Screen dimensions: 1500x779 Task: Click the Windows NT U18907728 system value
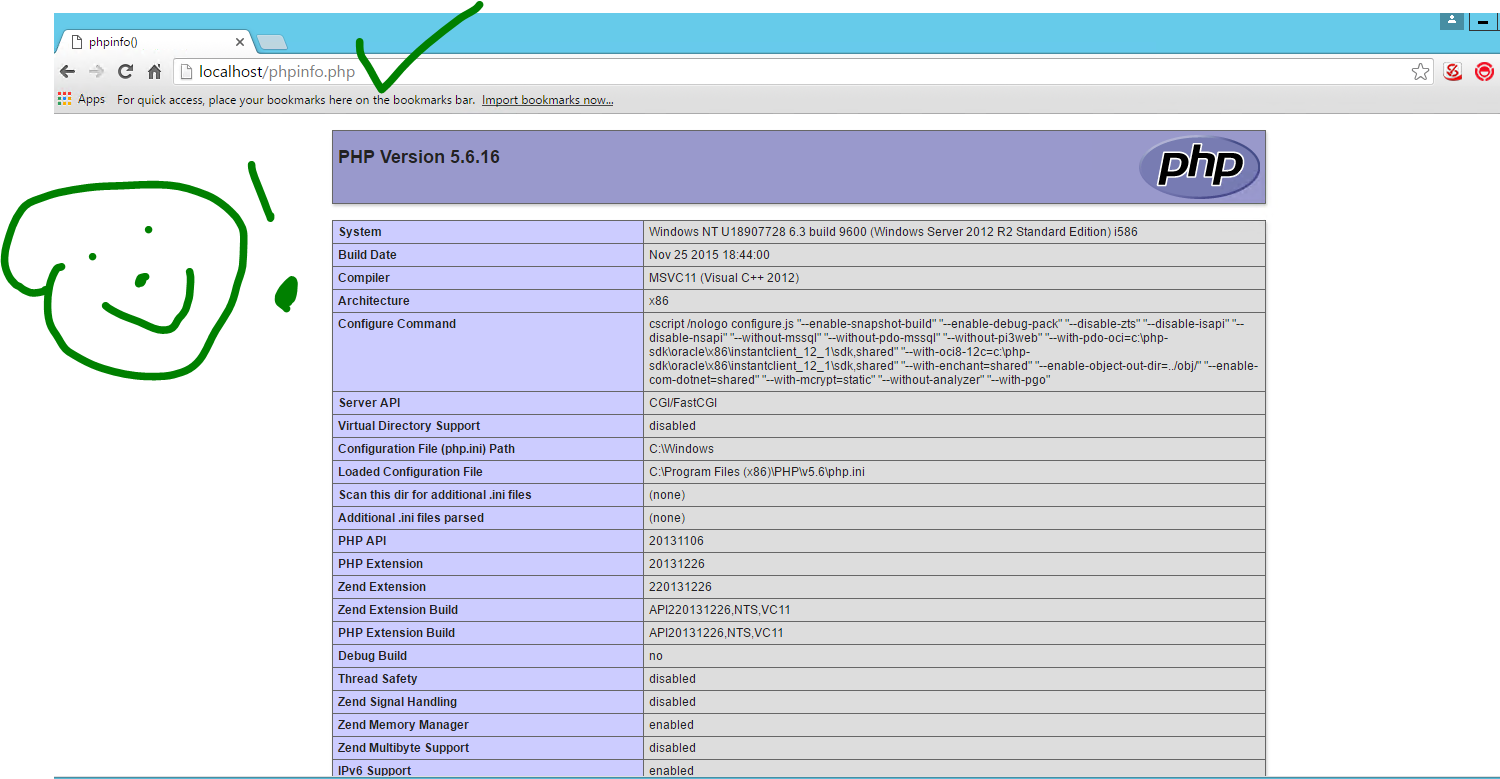click(x=893, y=232)
